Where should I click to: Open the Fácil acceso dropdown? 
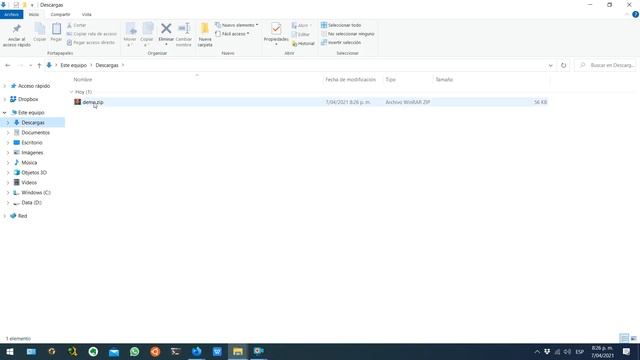[x=232, y=34]
